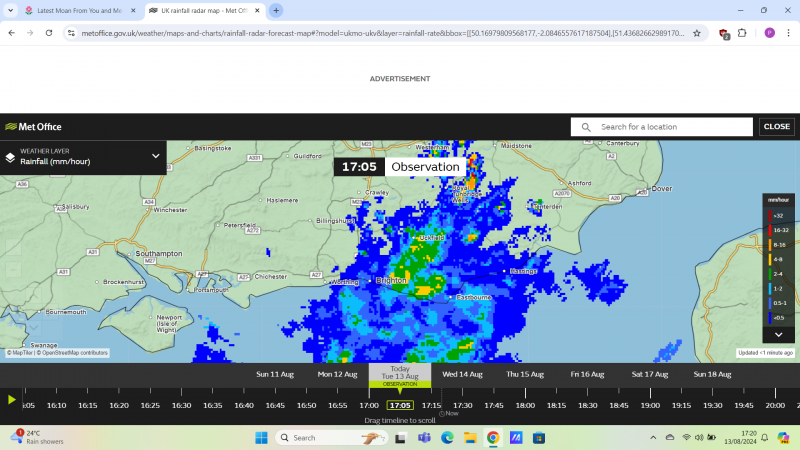This screenshot has height=450, width=800.
Task: Click the location search magnifier icon
Action: click(x=586, y=127)
